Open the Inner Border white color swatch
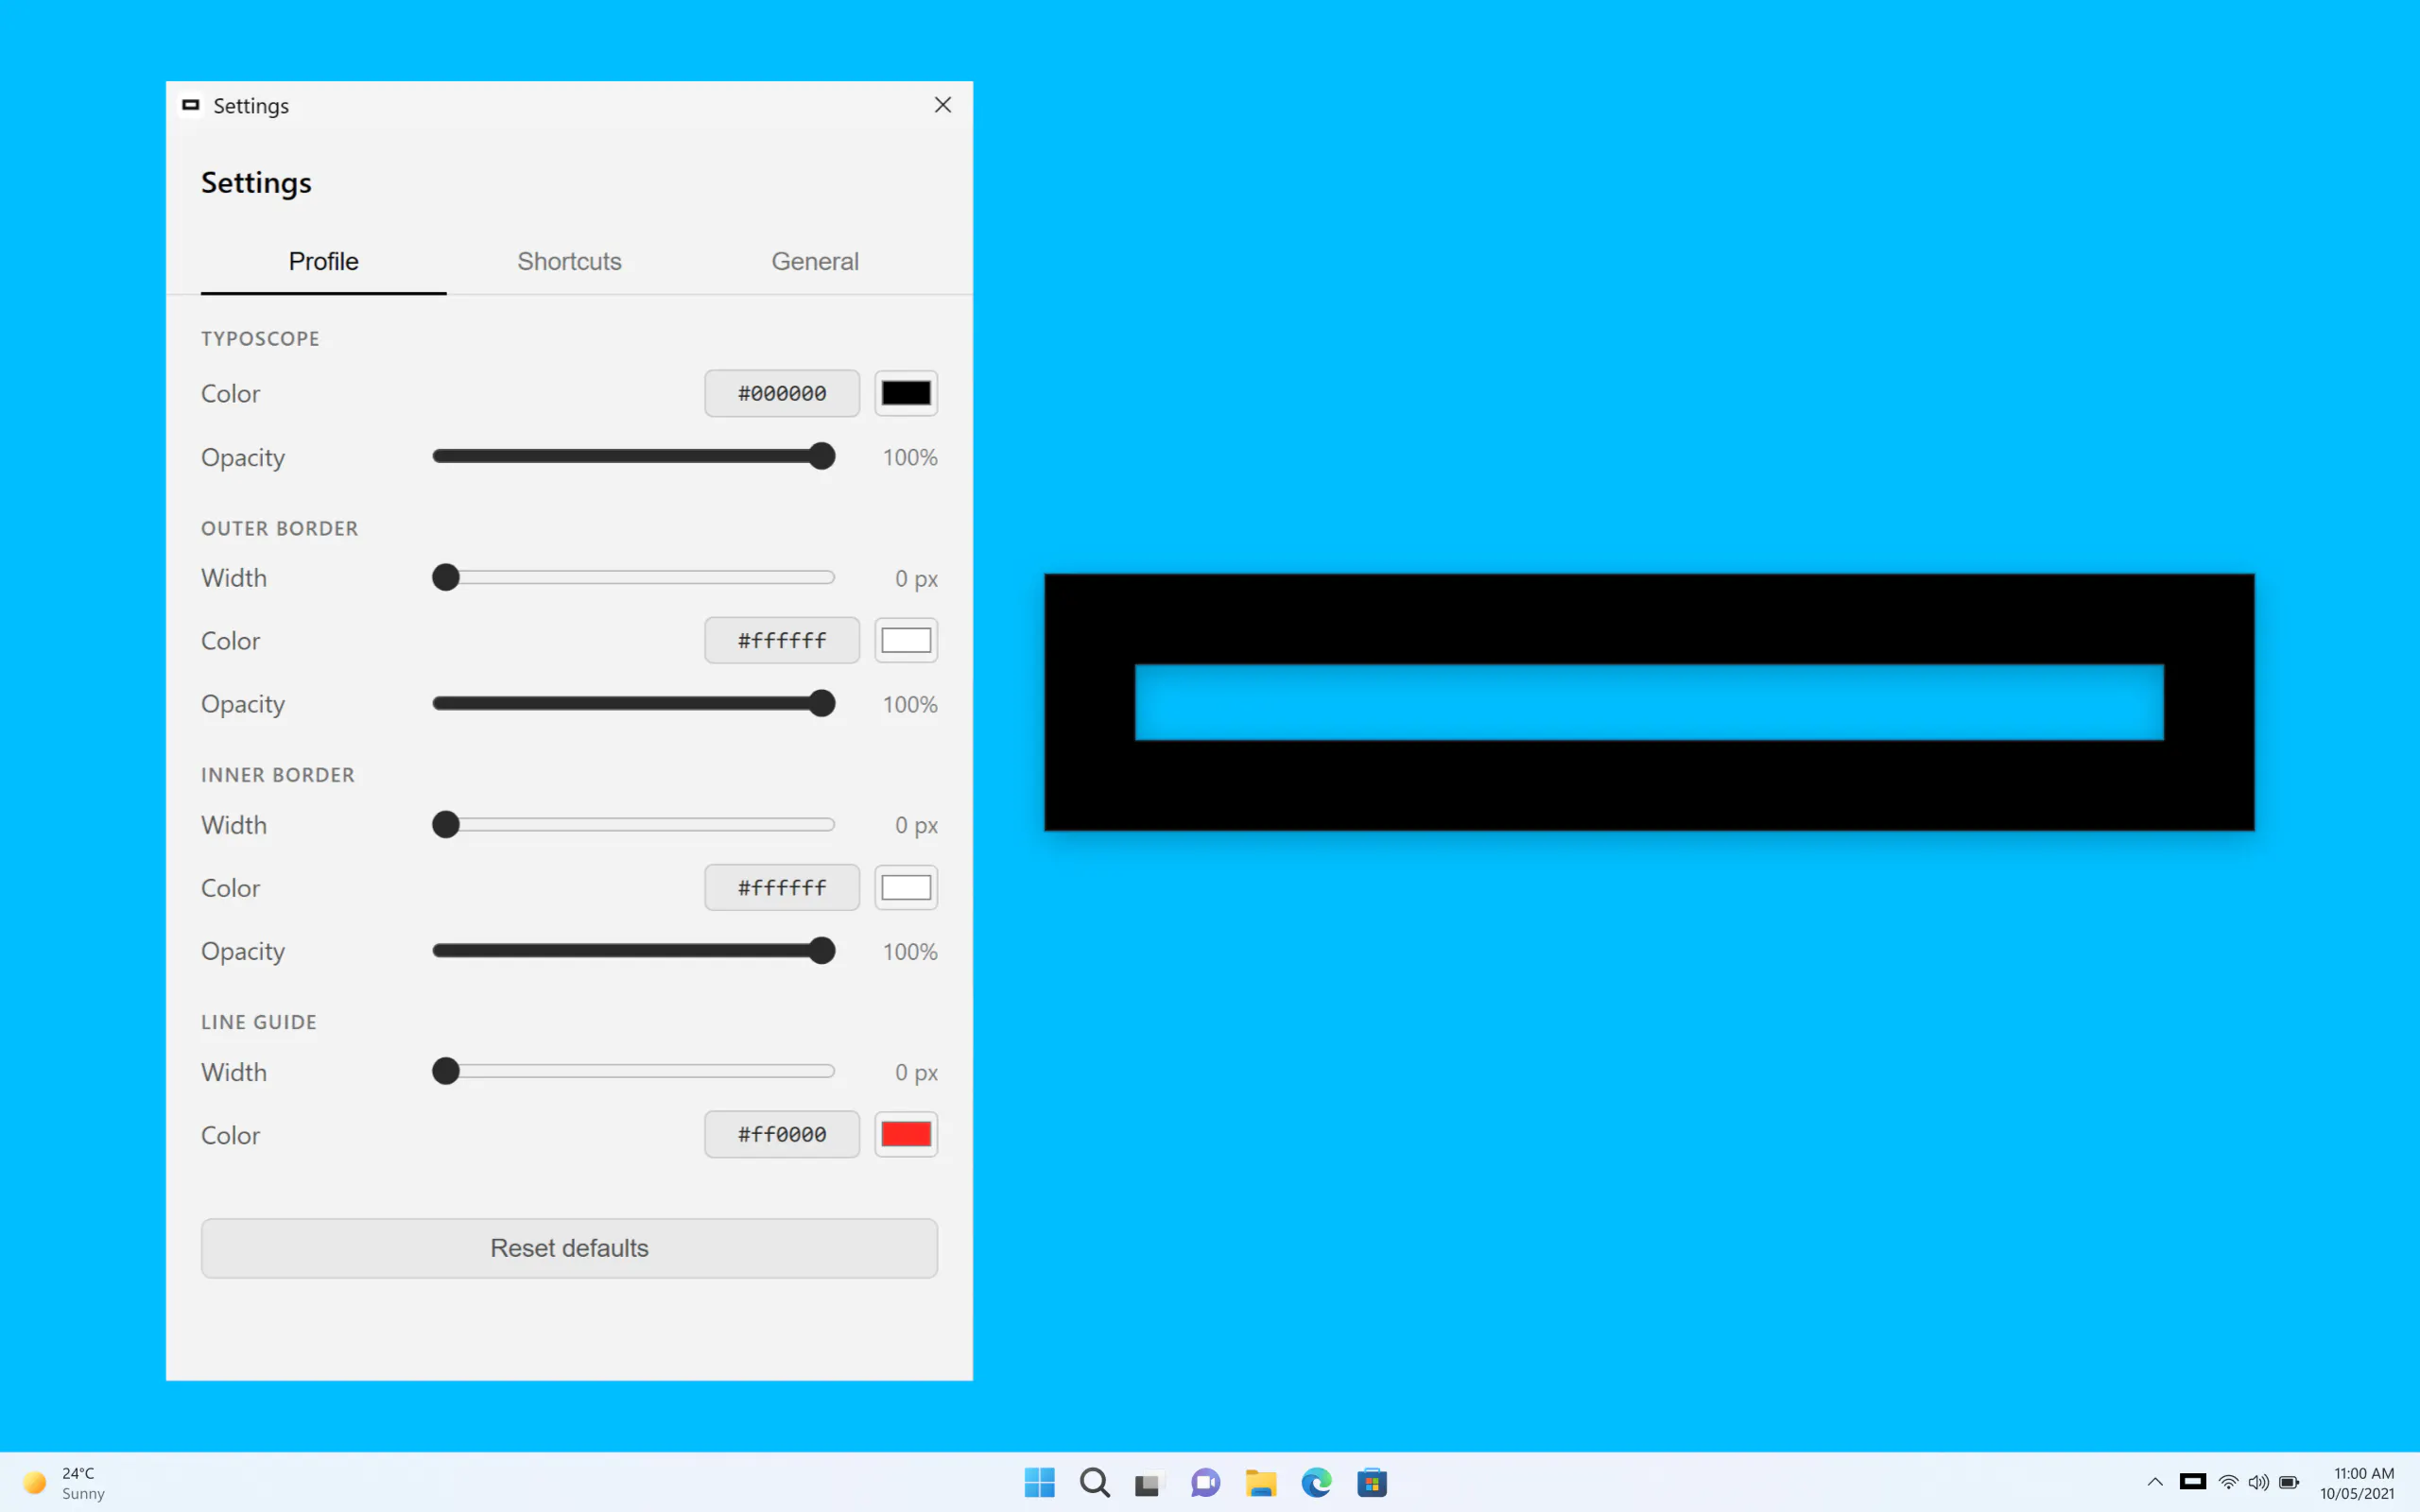 click(906, 887)
